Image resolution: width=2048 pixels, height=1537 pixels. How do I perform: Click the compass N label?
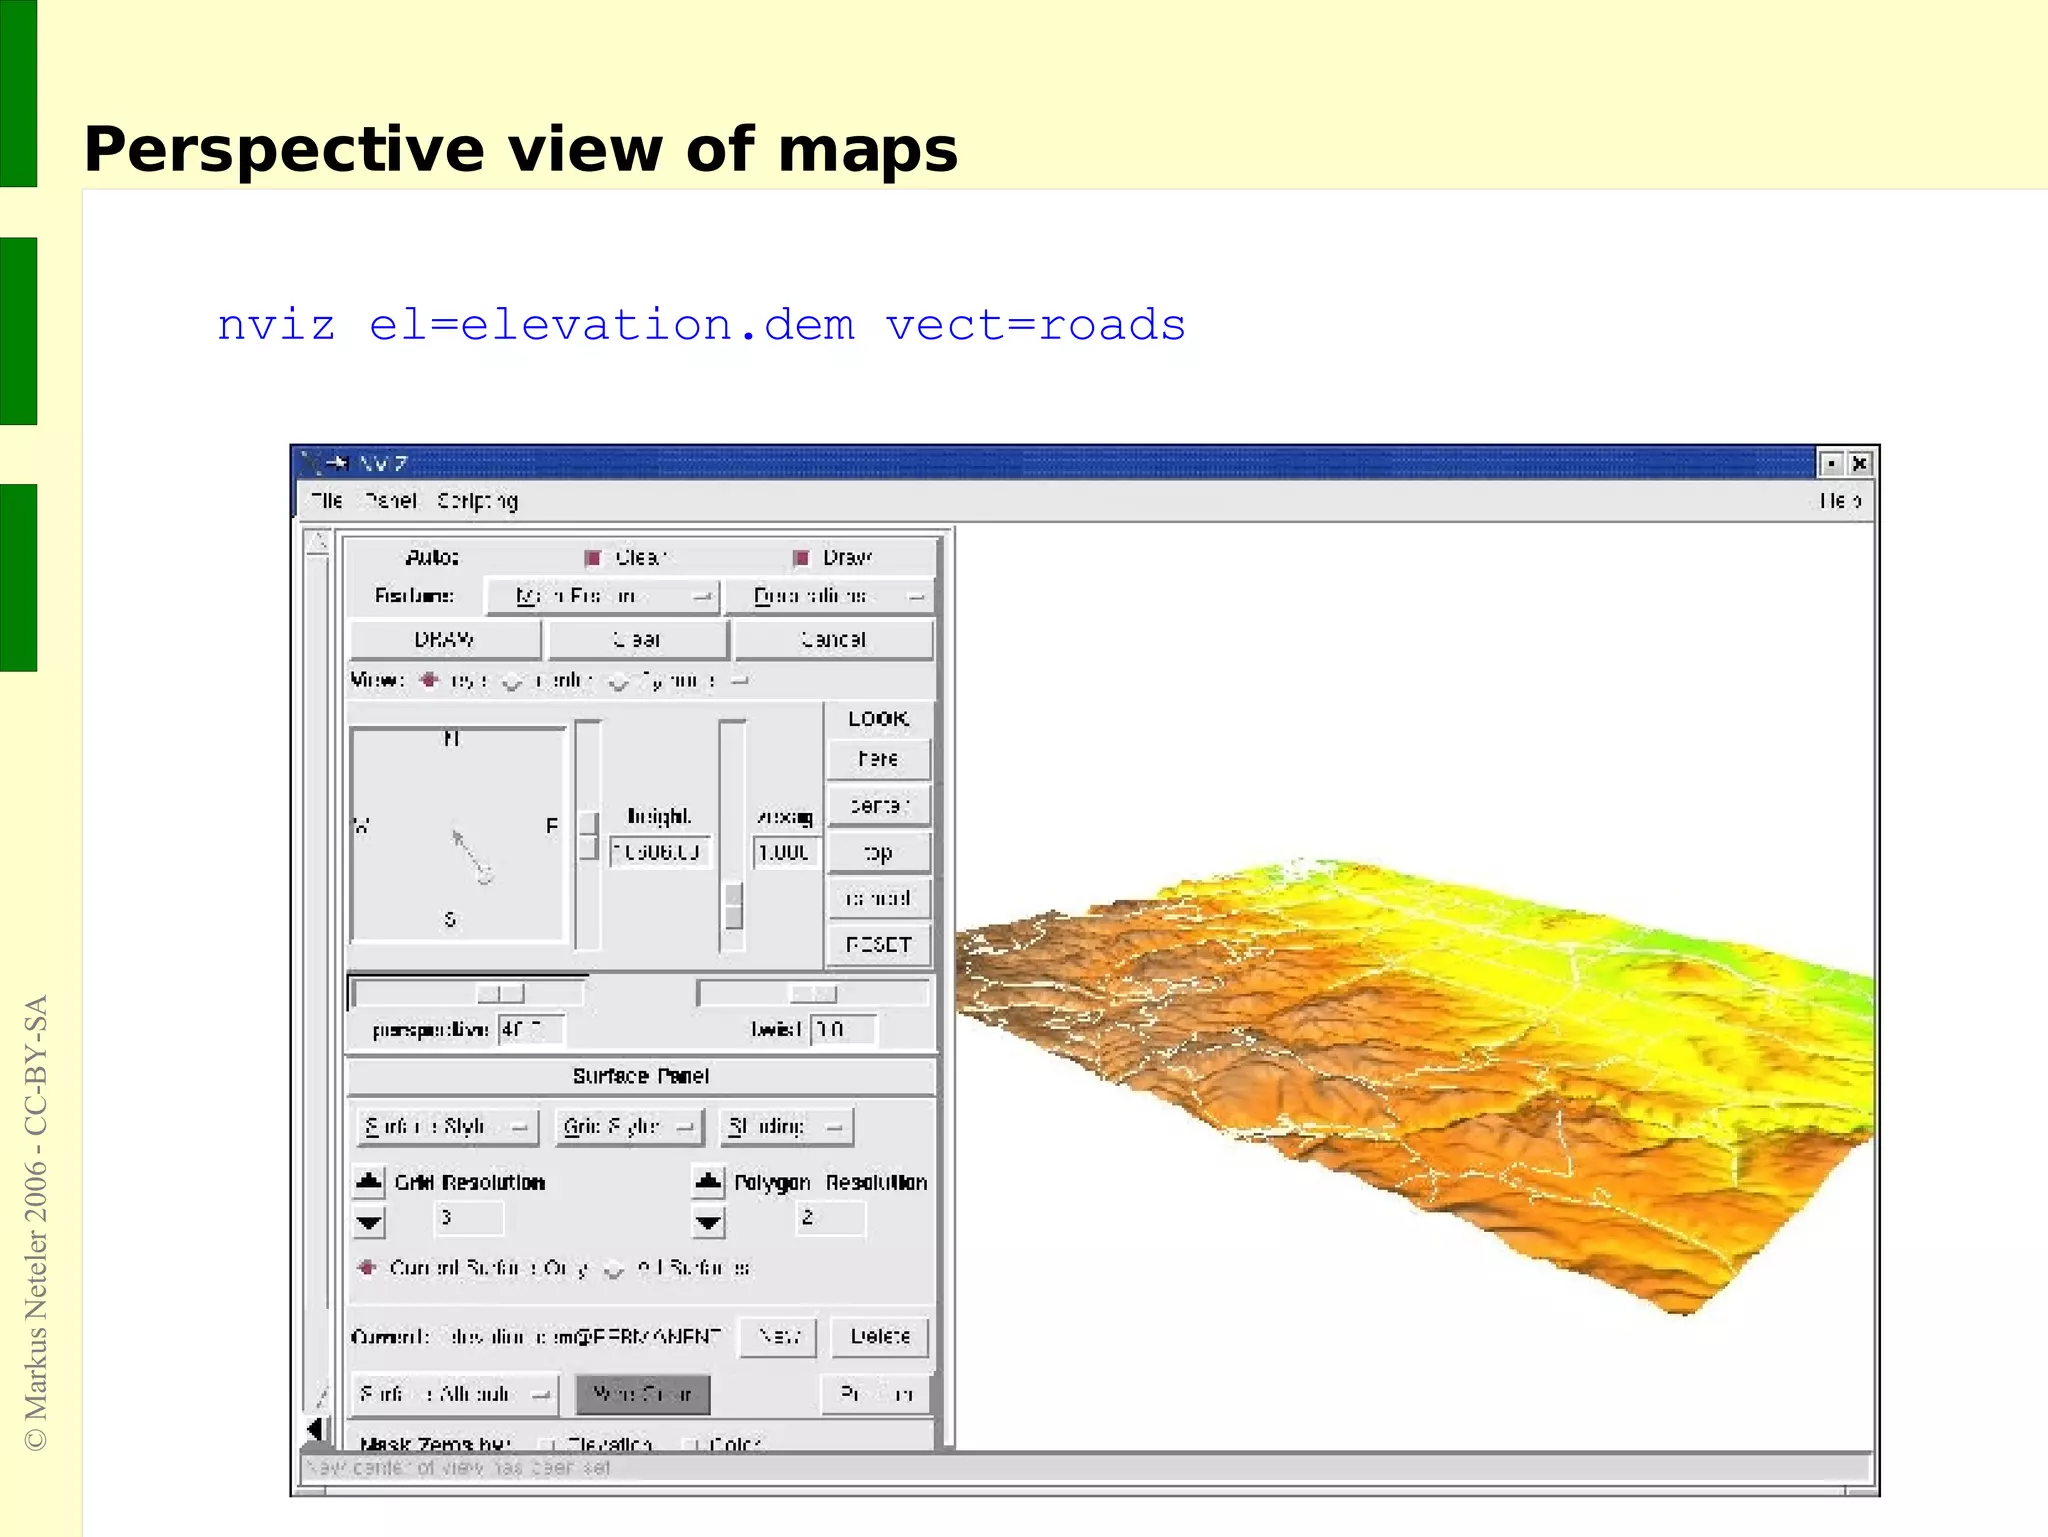pyautogui.click(x=452, y=739)
